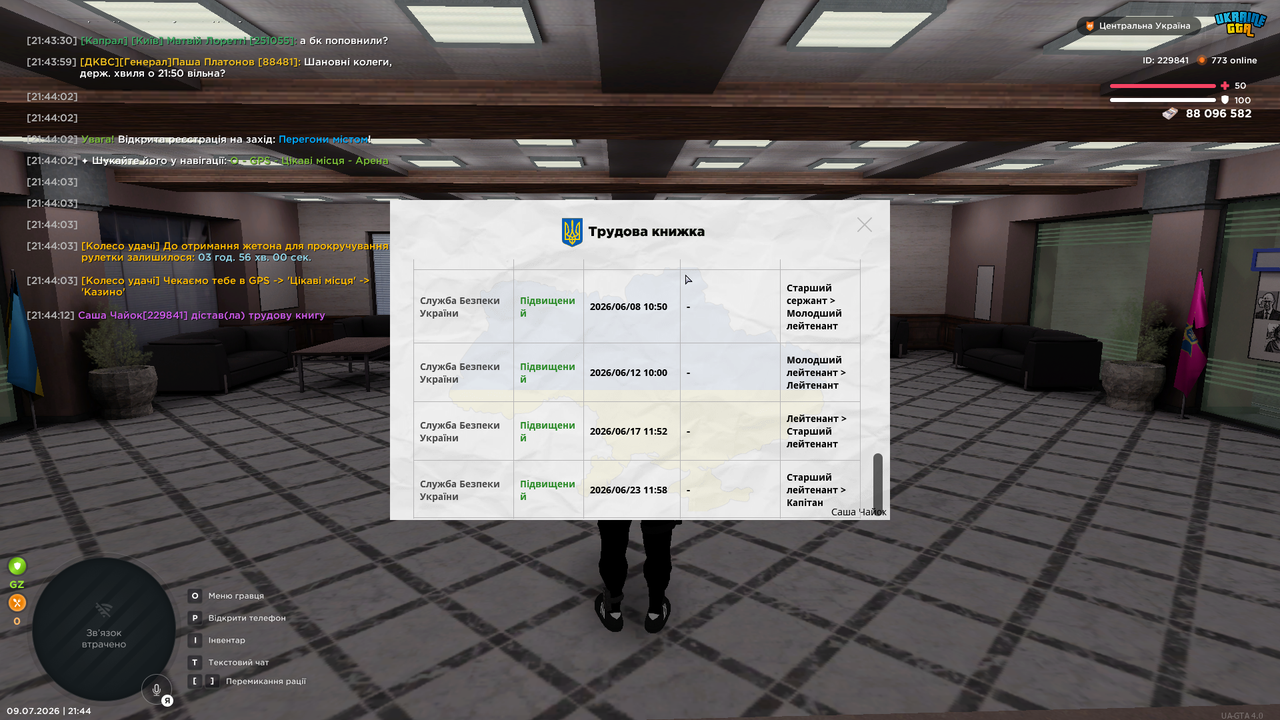The width and height of the screenshot is (1280, 720).
Task: Click the green shield GZ icon
Action: [x=17, y=566]
